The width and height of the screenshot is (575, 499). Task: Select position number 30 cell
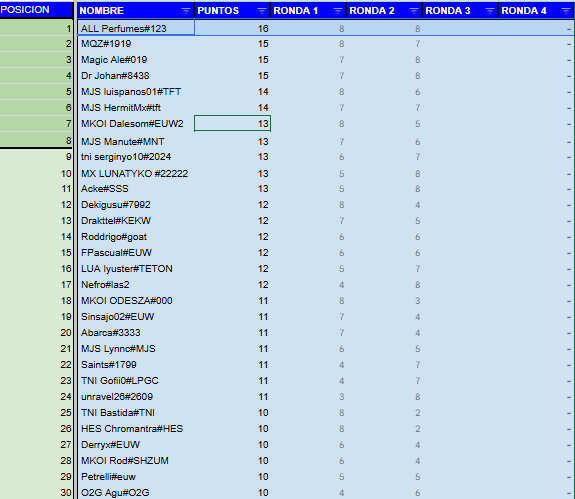coord(36,492)
